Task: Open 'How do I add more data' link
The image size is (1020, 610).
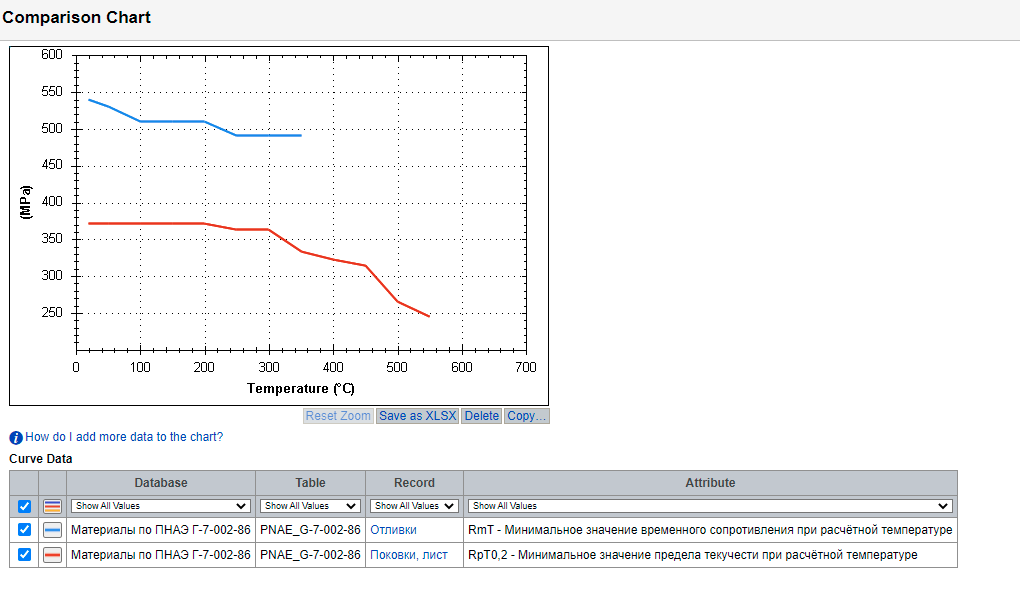Action: point(124,437)
